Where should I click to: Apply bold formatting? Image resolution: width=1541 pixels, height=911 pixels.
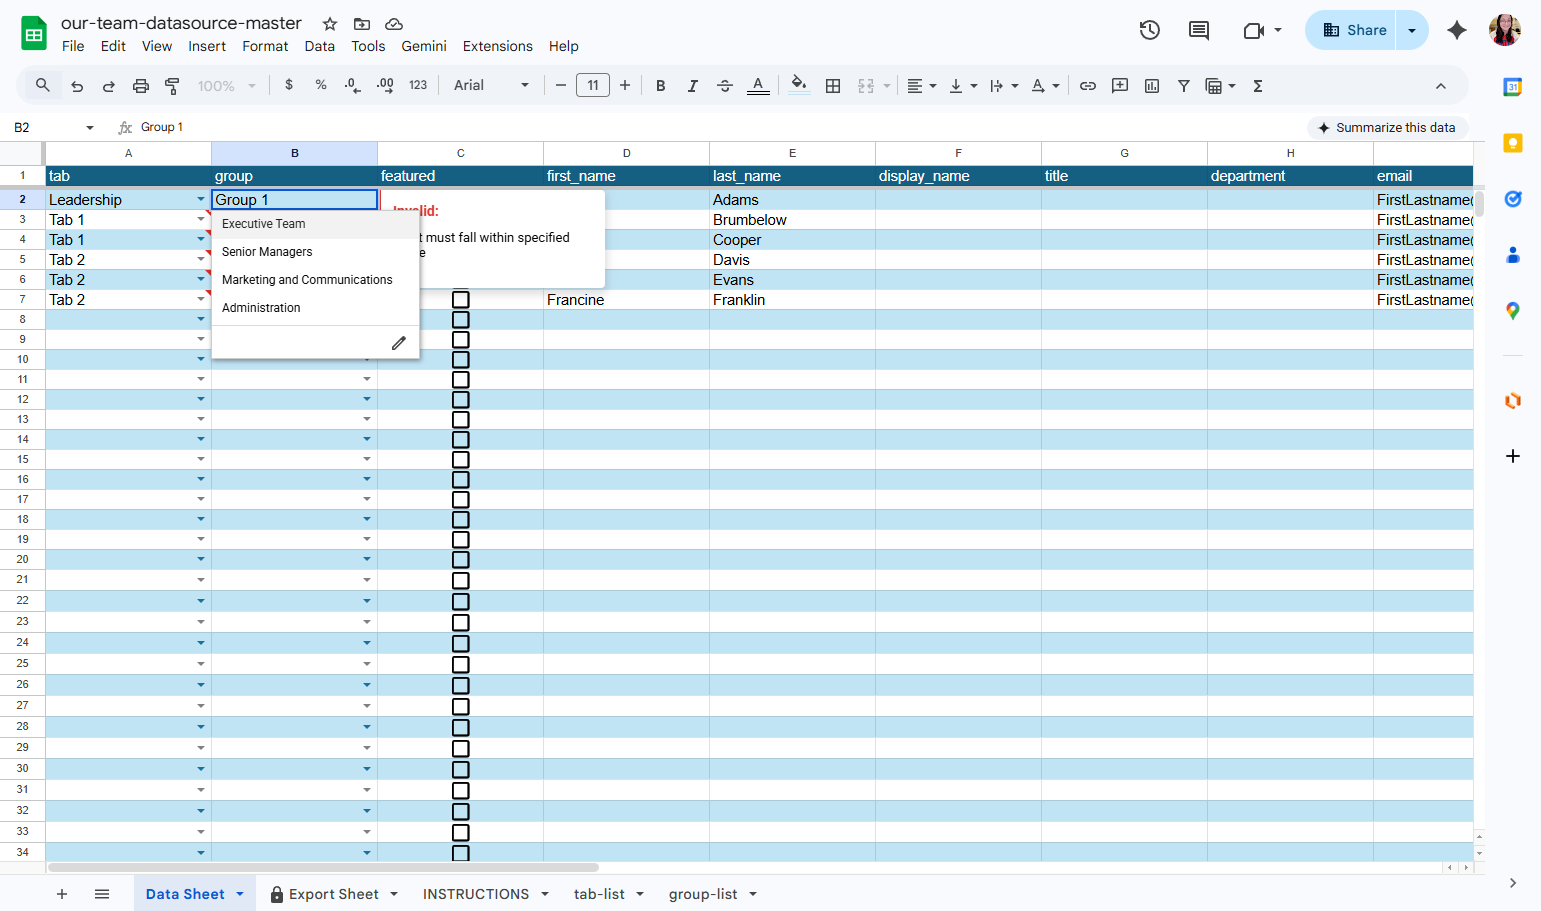point(661,86)
